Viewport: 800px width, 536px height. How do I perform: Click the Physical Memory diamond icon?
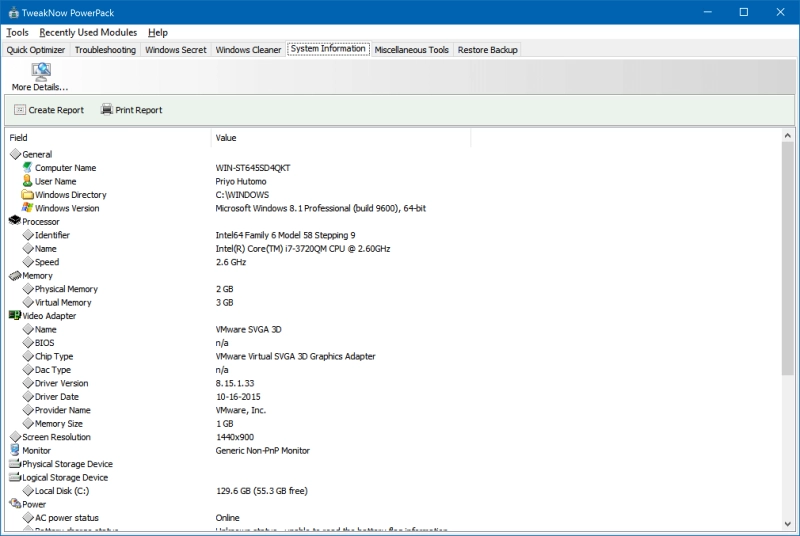pos(28,289)
